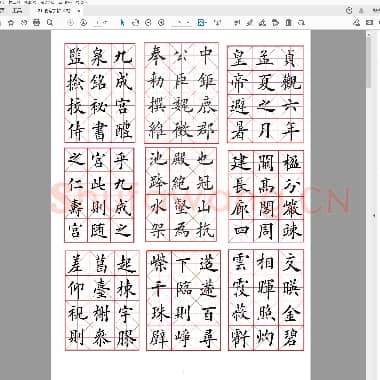Click the character 泉 in the first grid
The width and height of the screenshot is (380, 380).
(99, 56)
